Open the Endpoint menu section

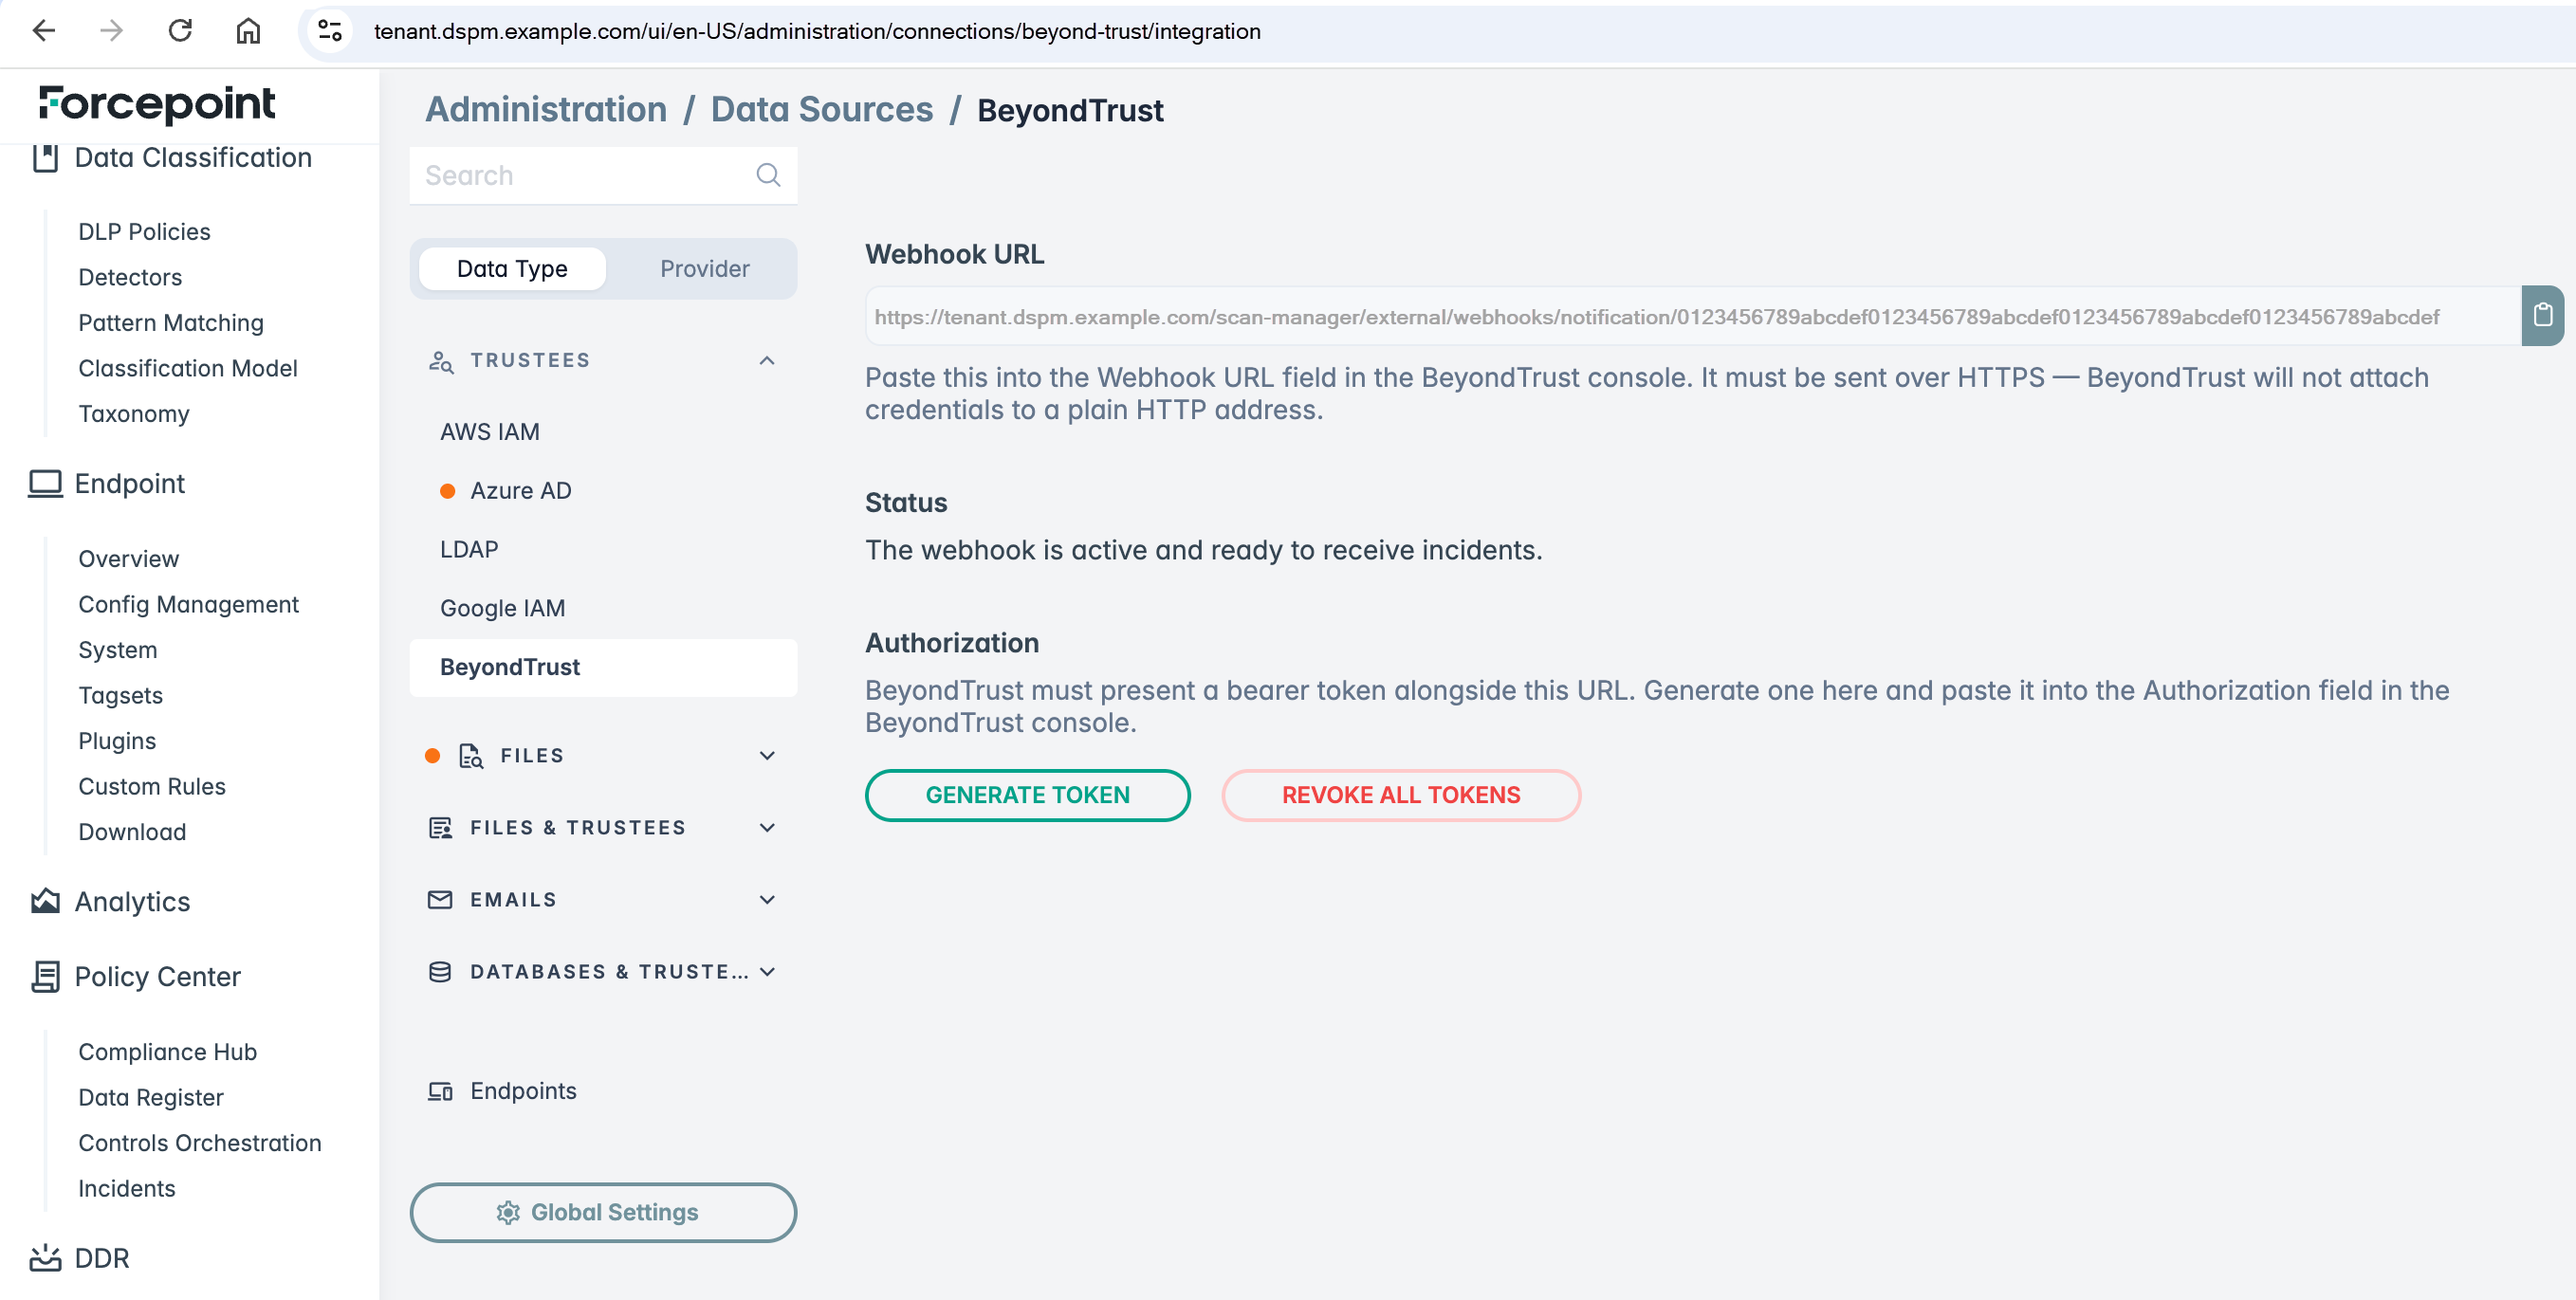point(130,484)
